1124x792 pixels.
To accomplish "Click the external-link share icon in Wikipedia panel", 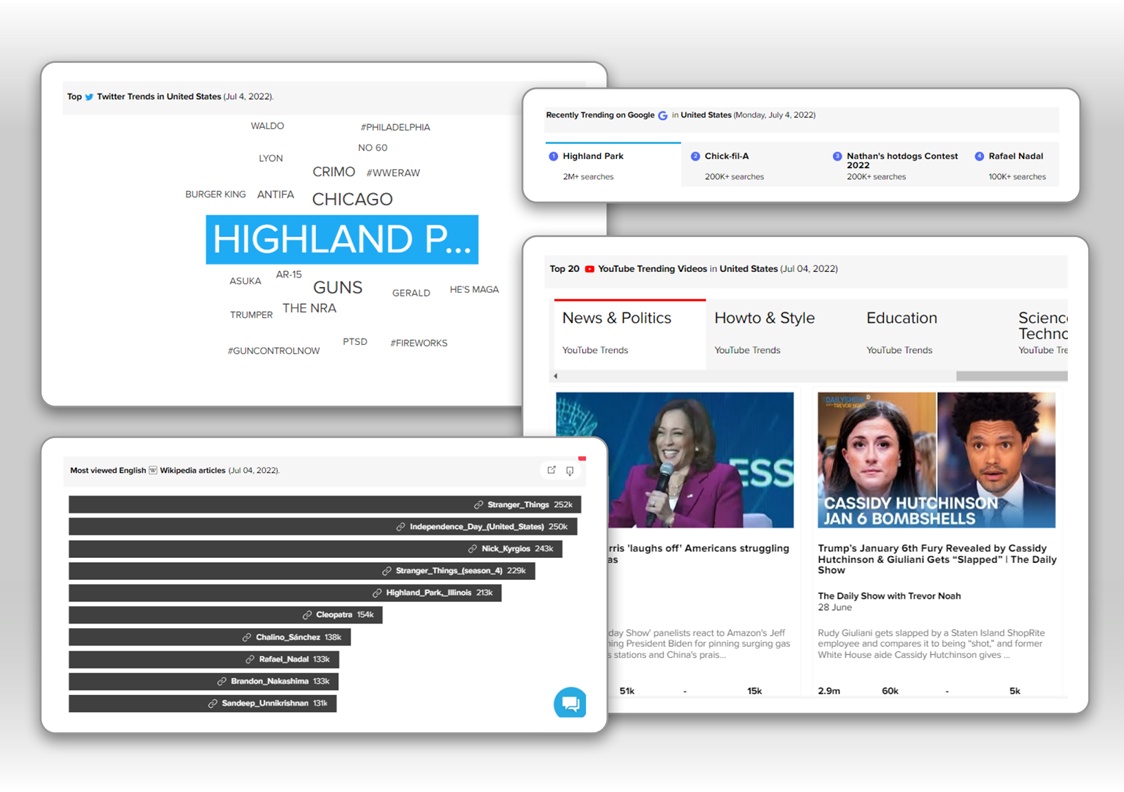I will (551, 470).
